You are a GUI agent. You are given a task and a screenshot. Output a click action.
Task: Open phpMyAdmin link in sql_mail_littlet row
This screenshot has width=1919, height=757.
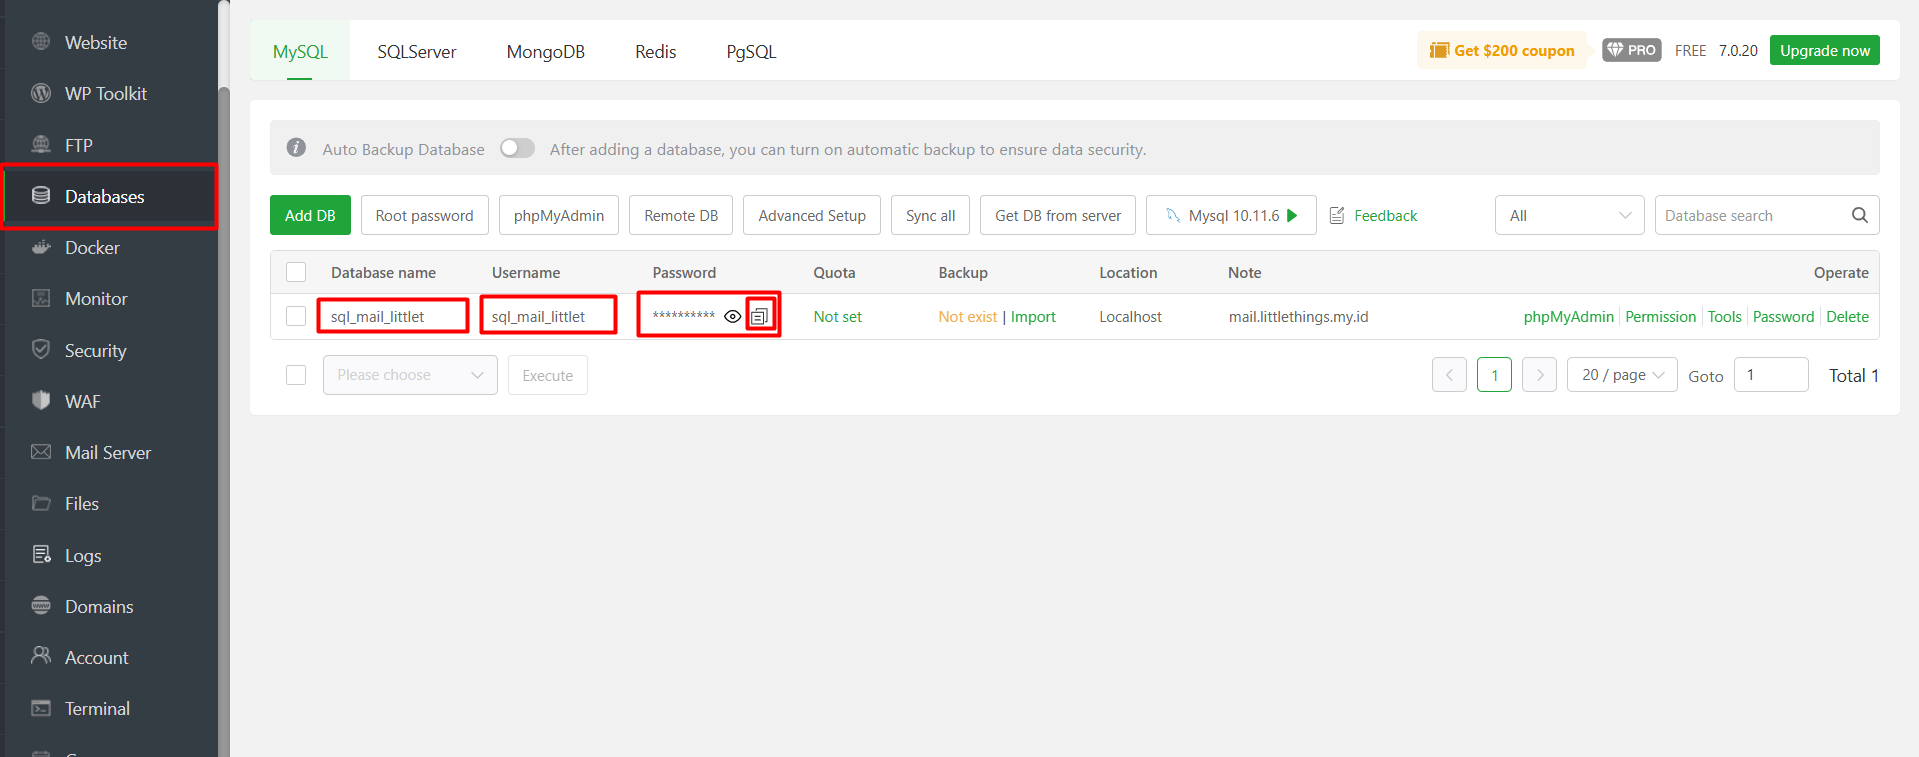pyautogui.click(x=1568, y=316)
